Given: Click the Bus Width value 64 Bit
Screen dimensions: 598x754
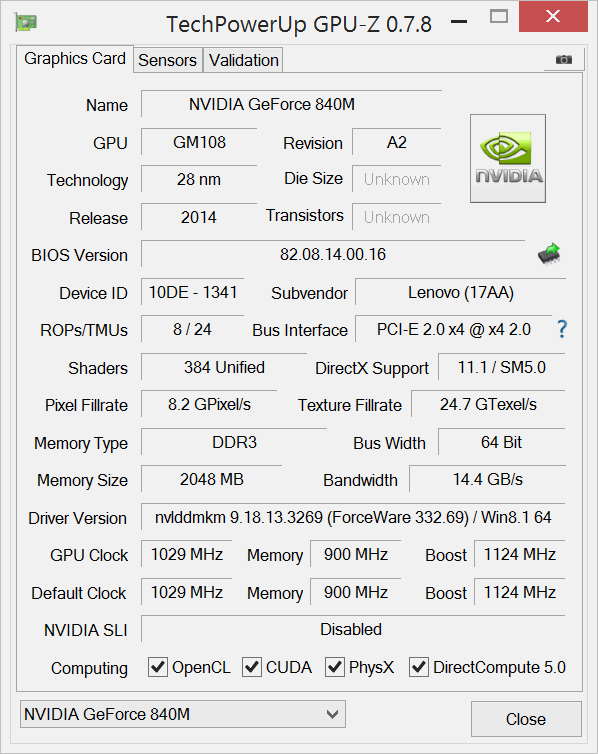Looking at the screenshot, I should click(501, 442).
